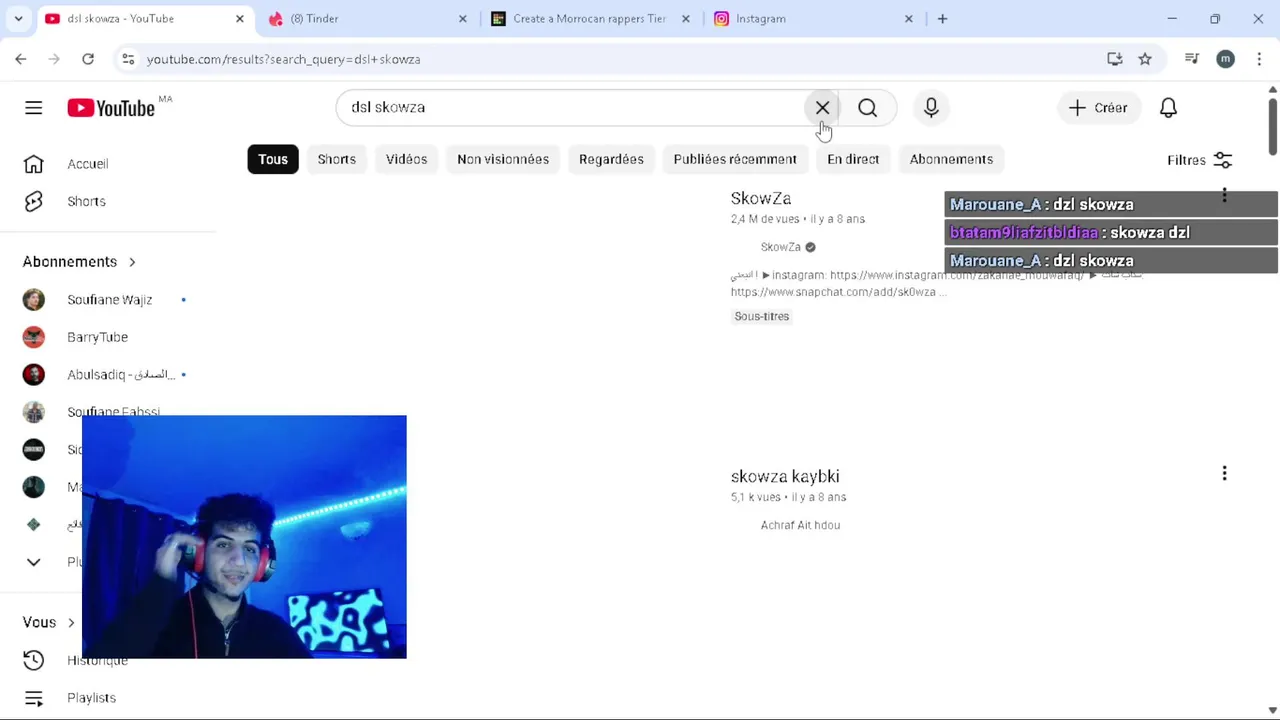1280x720 pixels.
Task: Open Historique icon in sidebar
Action: (33, 660)
